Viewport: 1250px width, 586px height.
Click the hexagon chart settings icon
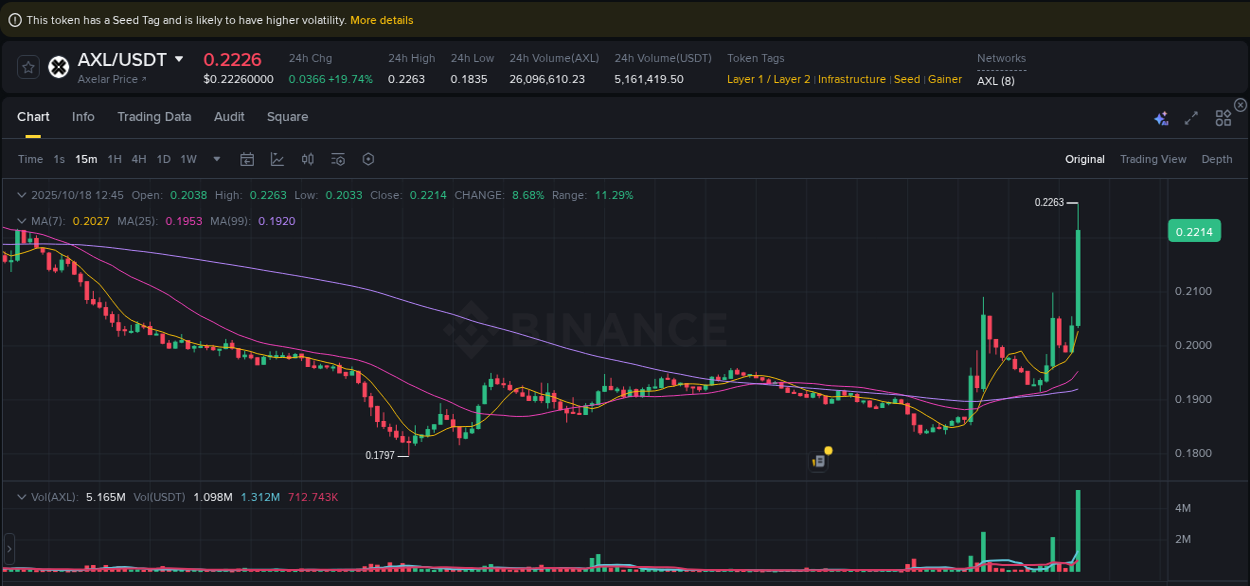pos(368,159)
